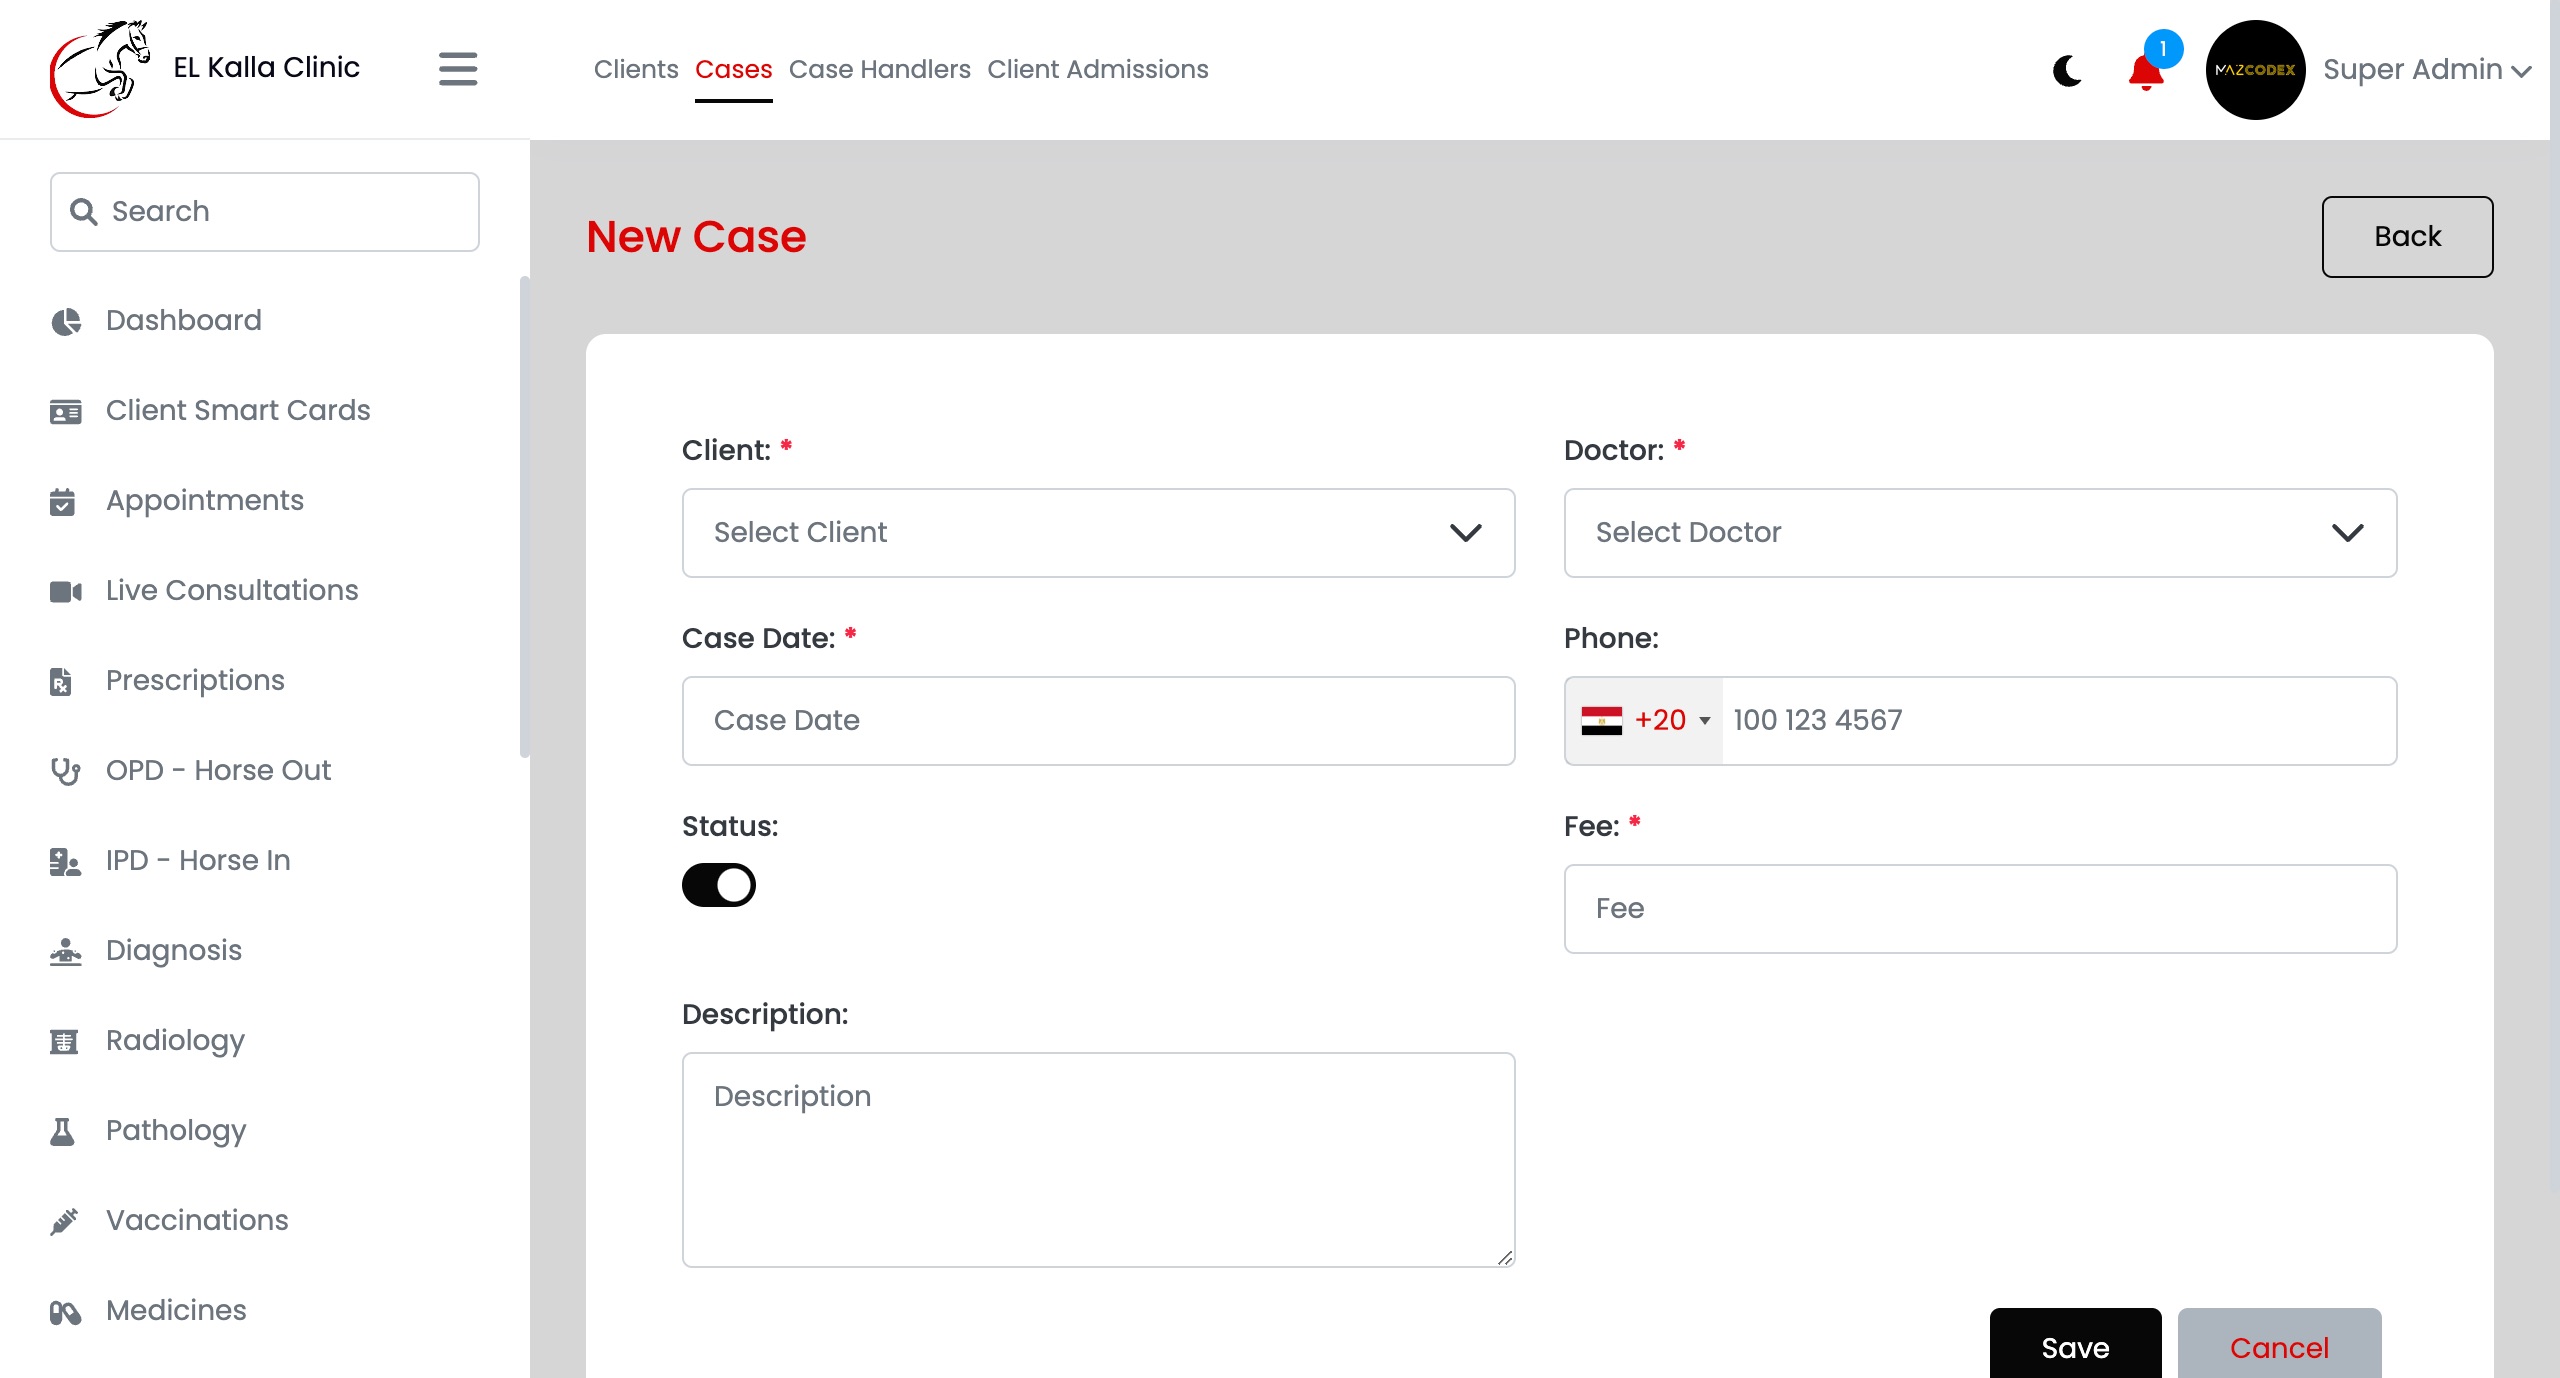Open Dashboard from sidebar
The image size is (2560, 1378).
[184, 320]
